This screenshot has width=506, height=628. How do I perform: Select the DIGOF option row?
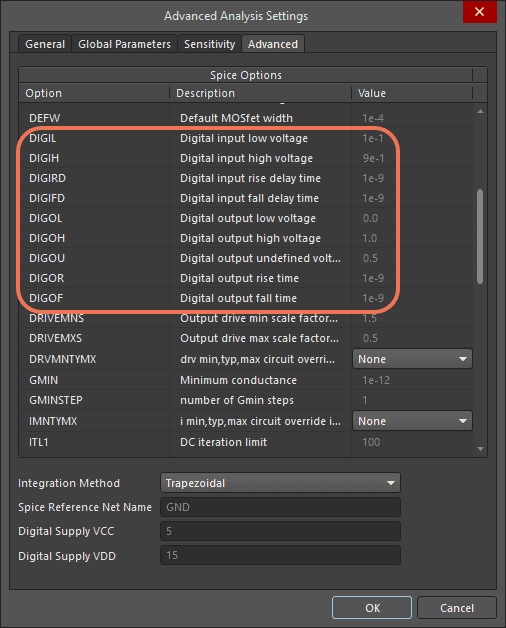246,298
